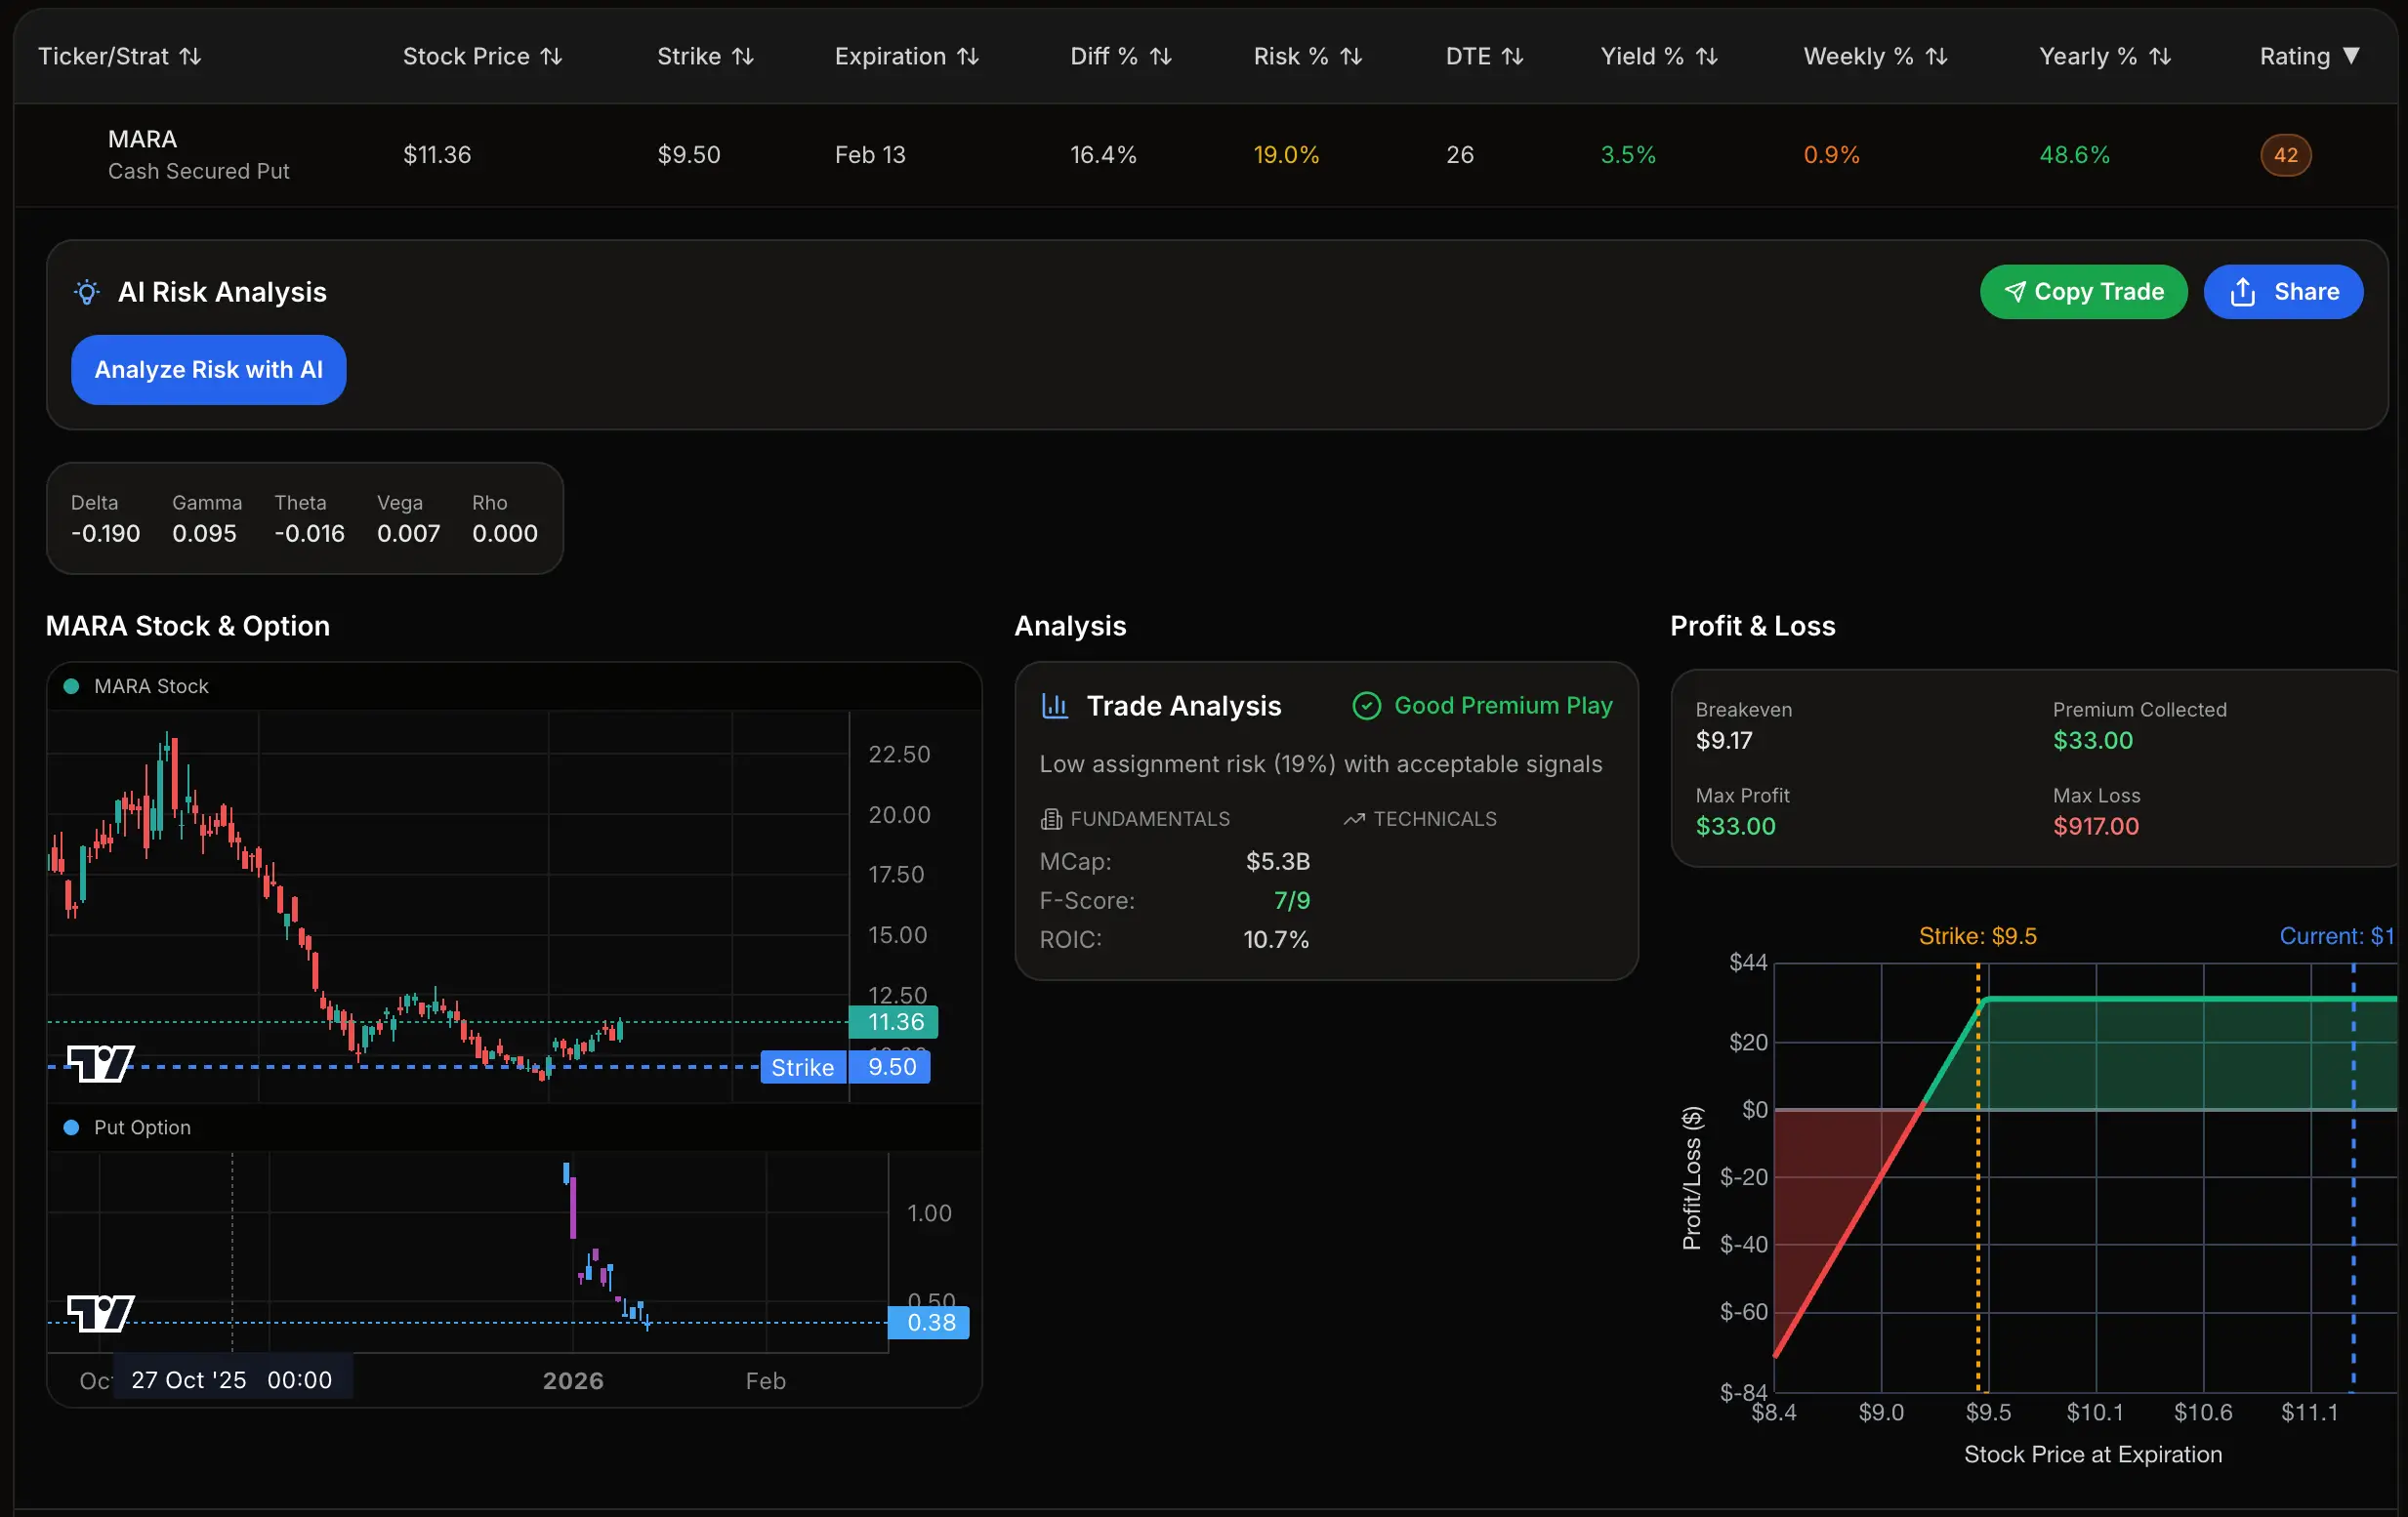Viewport: 2408px width, 1517px height.
Task: Select the MARA Cash Secured Put row
Action: tap(1204, 155)
